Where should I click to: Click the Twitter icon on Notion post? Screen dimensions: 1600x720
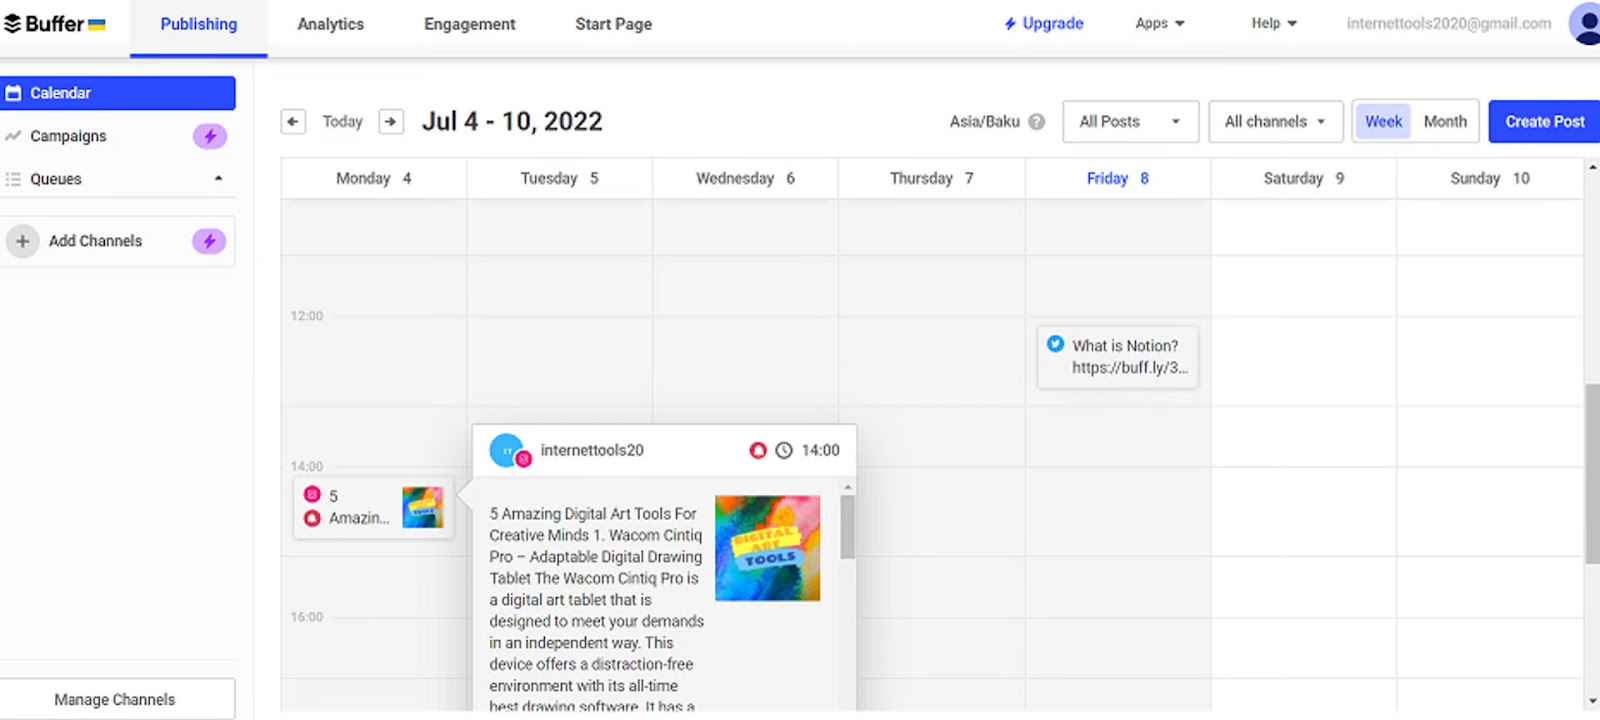[x=1055, y=344]
